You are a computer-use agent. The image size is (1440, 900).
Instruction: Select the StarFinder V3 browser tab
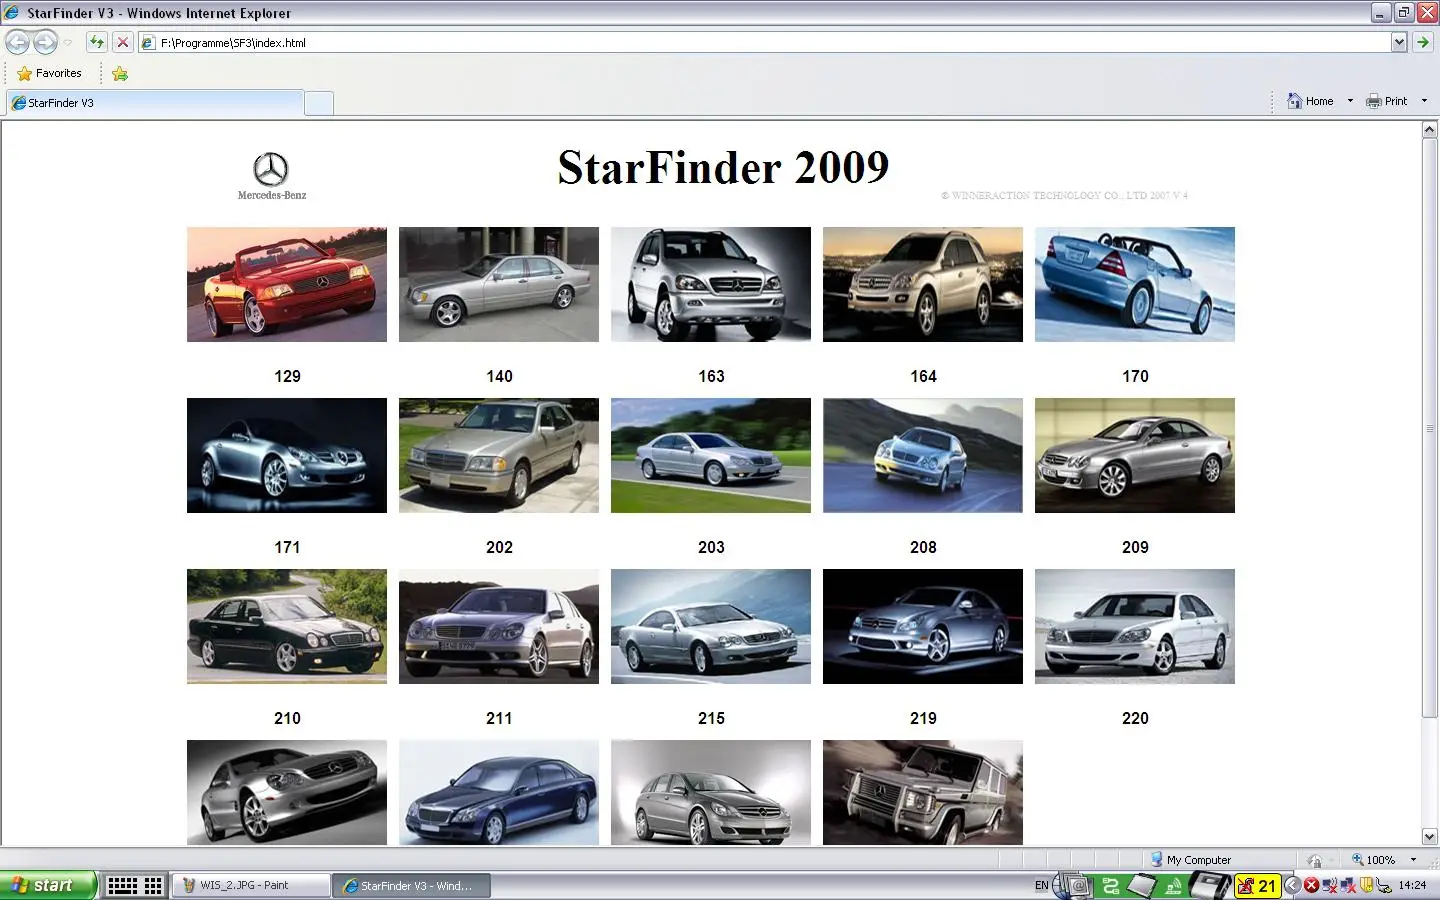click(x=155, y=103)
